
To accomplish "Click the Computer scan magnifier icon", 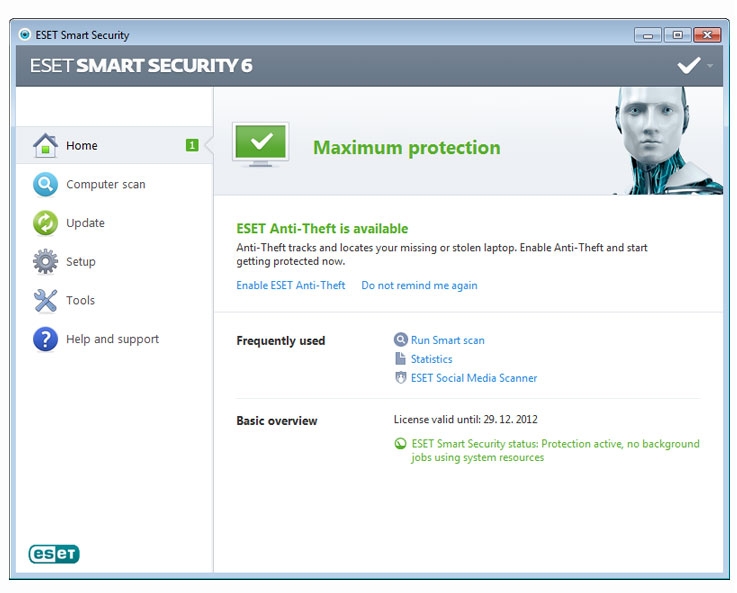I will pyautogui.click(x=46, y=184).
